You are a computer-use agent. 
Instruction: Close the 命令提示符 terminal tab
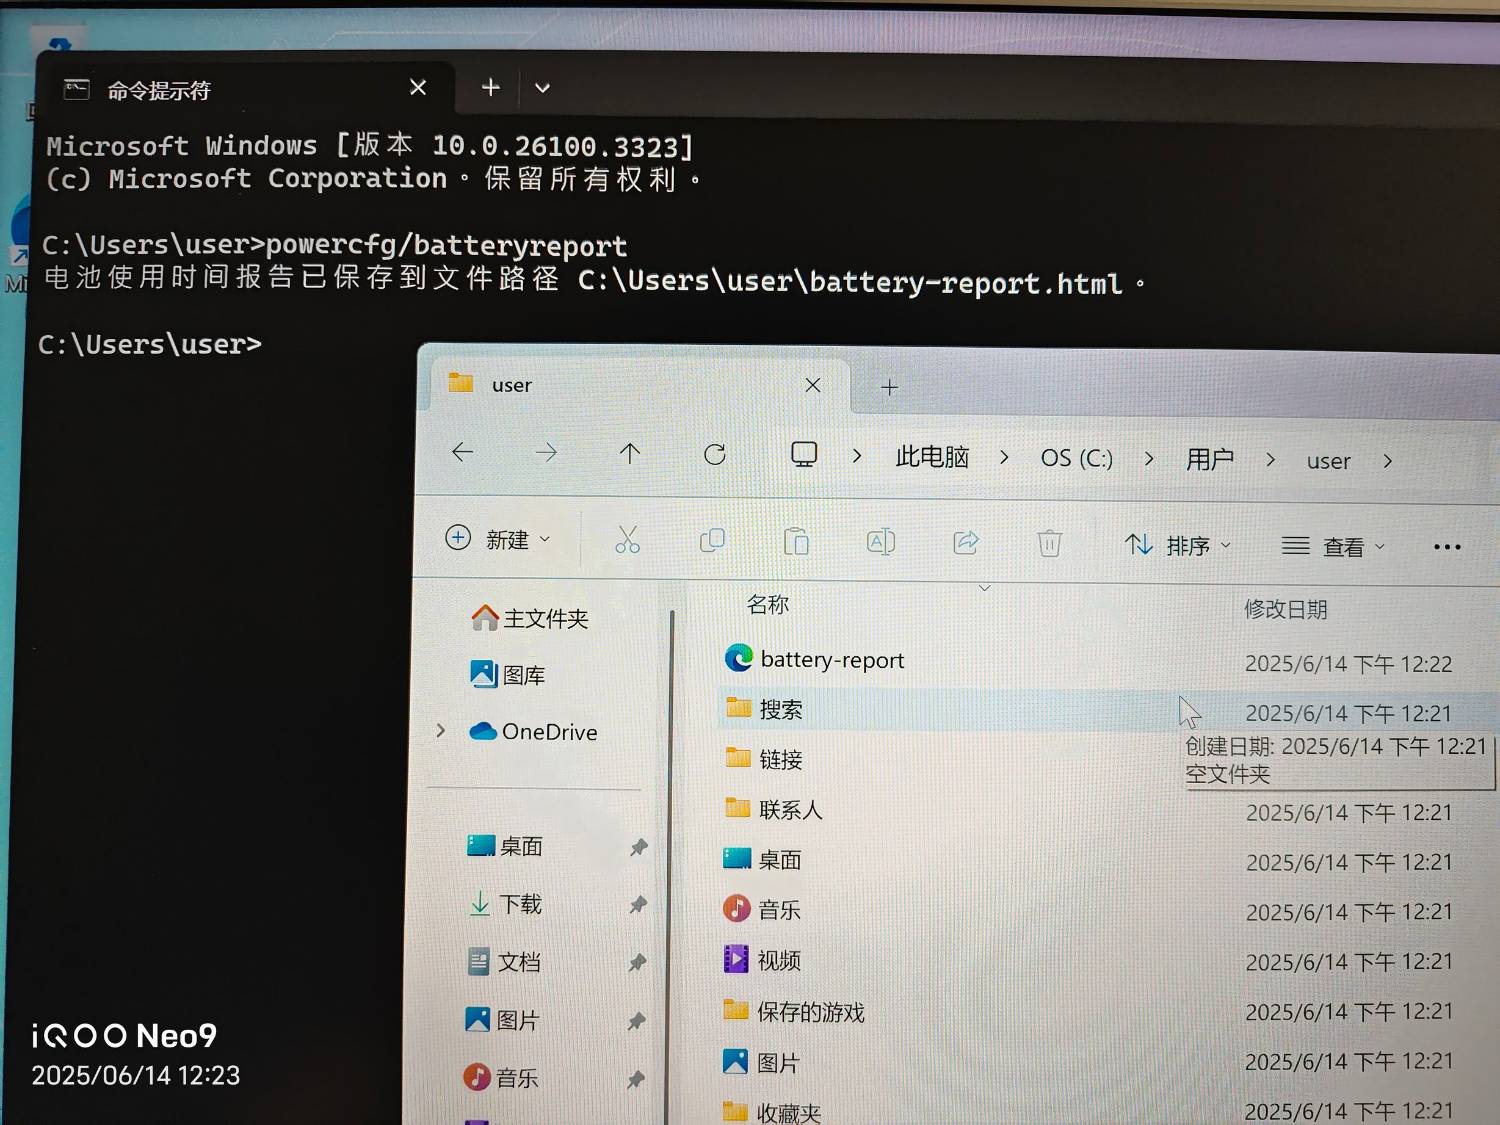[x=418, y=88]
